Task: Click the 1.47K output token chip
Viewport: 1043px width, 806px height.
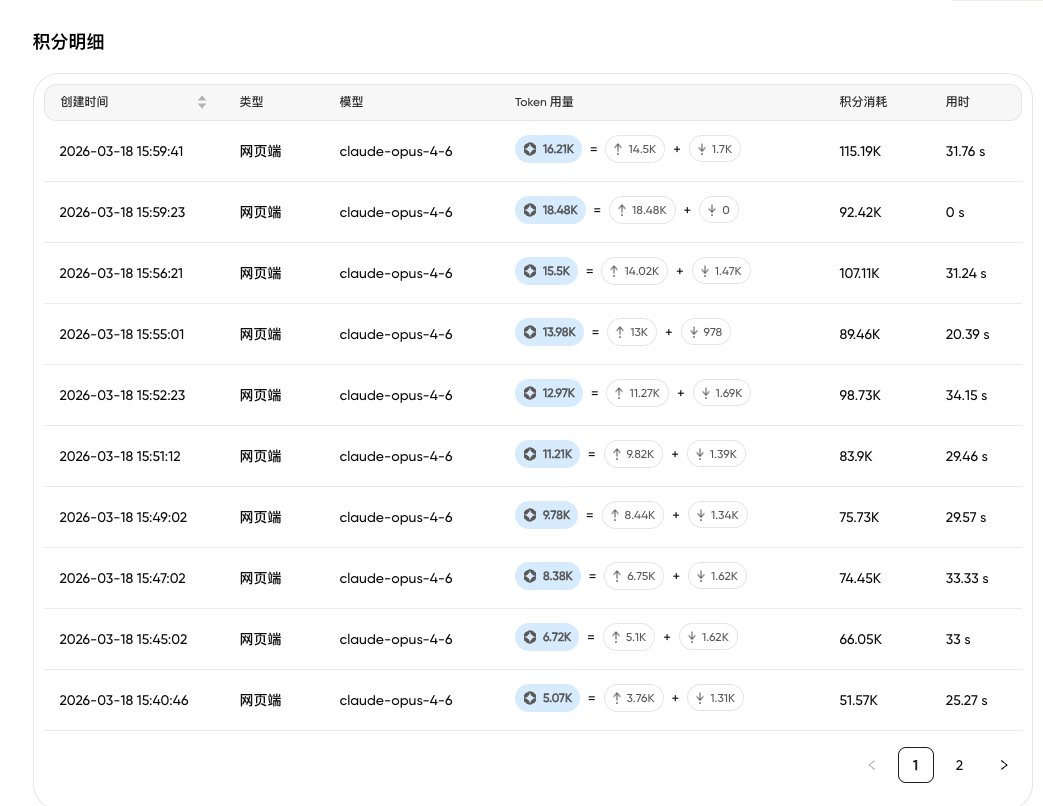Action: [721, 271]
